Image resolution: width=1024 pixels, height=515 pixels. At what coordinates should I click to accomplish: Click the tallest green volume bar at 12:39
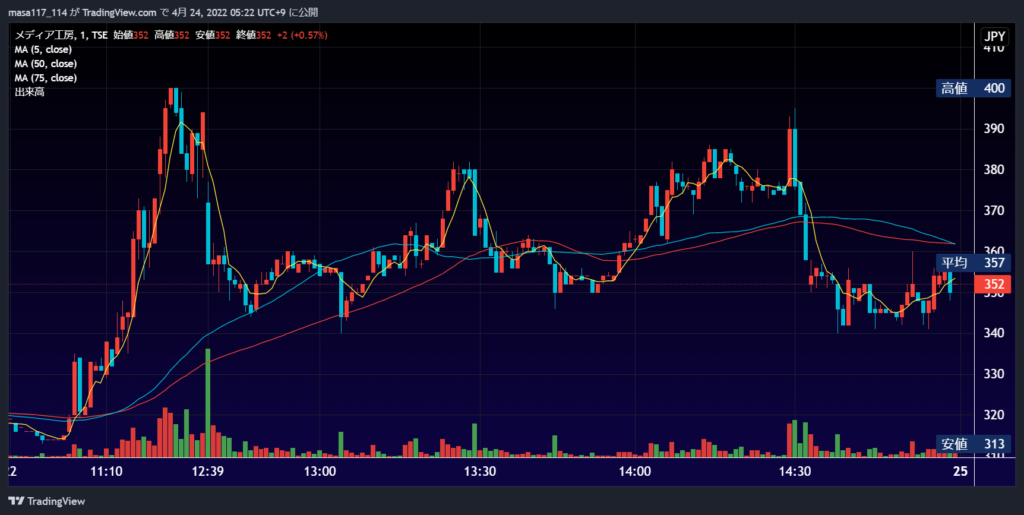click(x=208, y=403)
